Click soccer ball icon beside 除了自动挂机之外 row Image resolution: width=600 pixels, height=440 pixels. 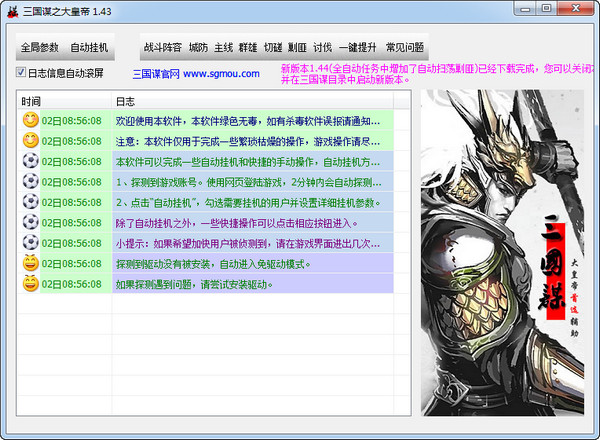point(30,222)
